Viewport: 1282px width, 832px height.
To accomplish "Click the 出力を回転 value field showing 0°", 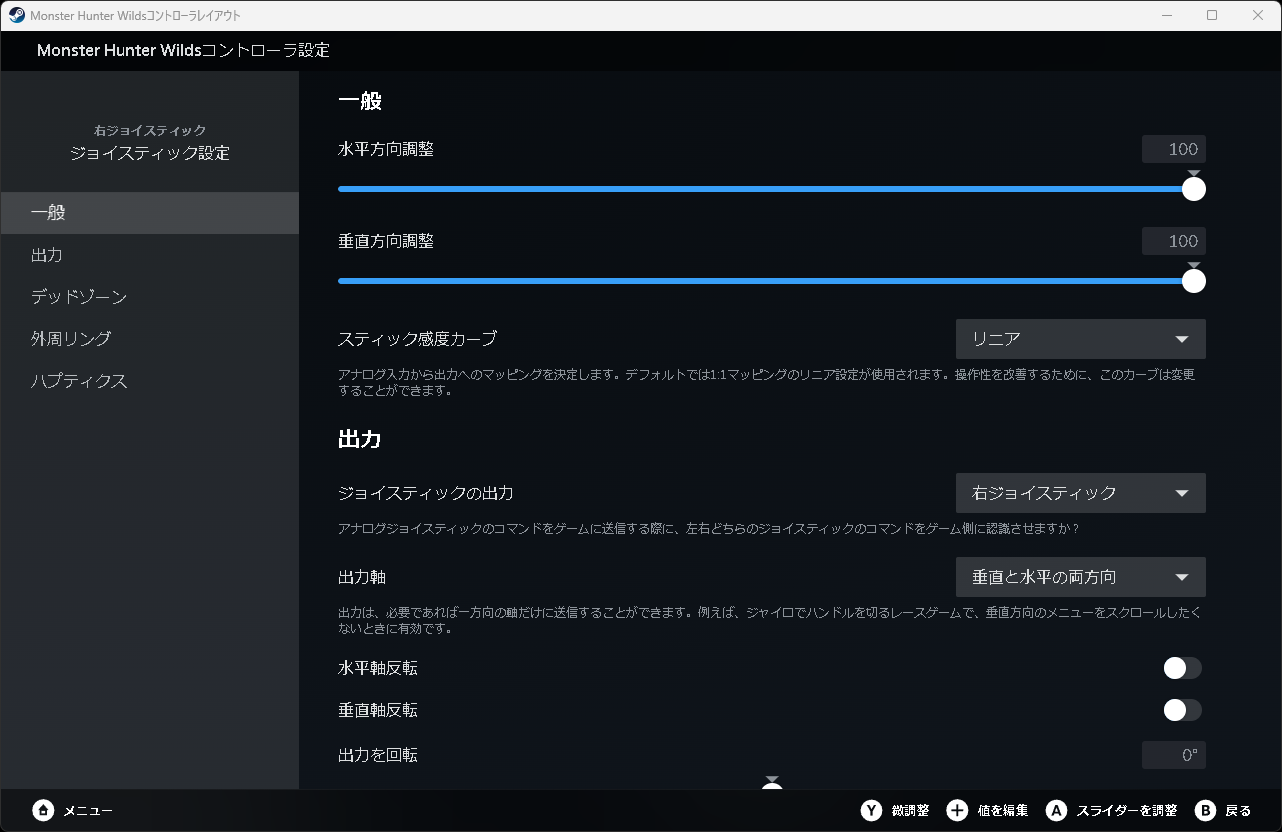I will (1173, 755).
